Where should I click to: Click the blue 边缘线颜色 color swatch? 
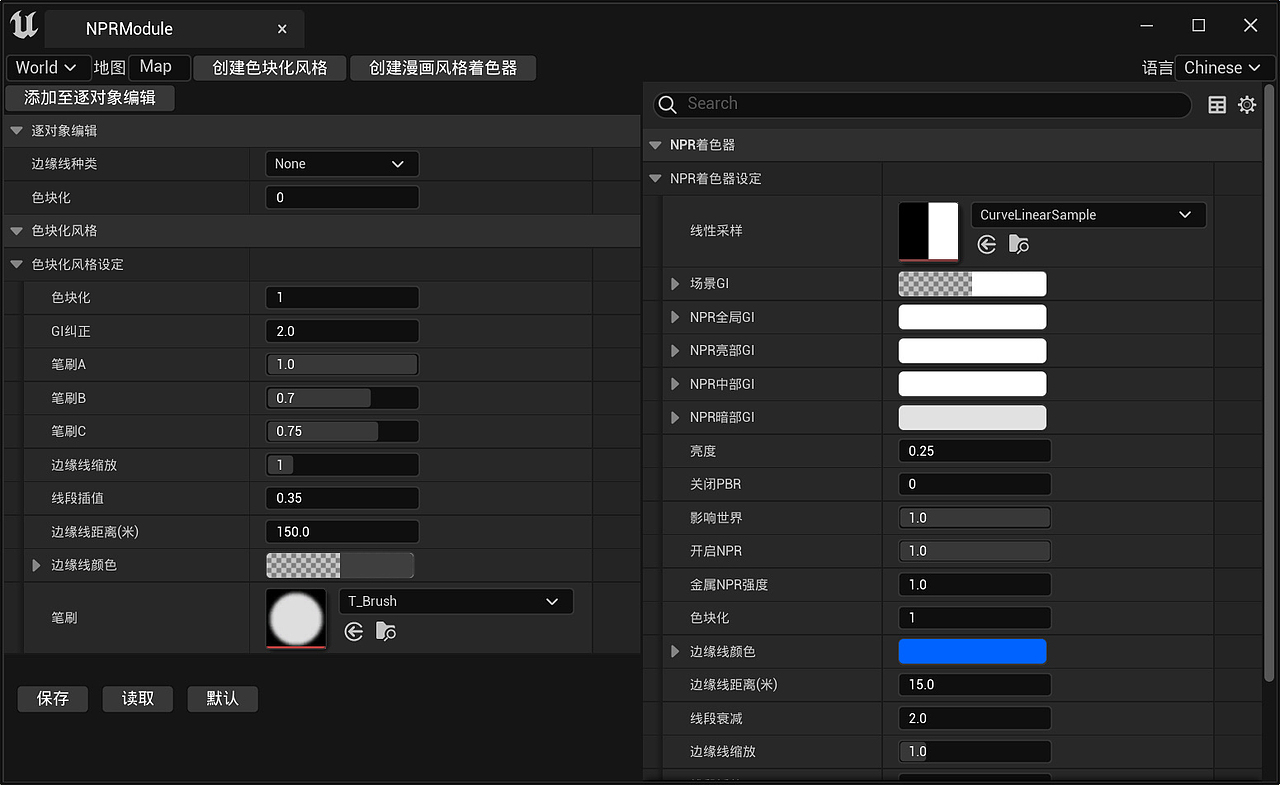click(972, 651)
